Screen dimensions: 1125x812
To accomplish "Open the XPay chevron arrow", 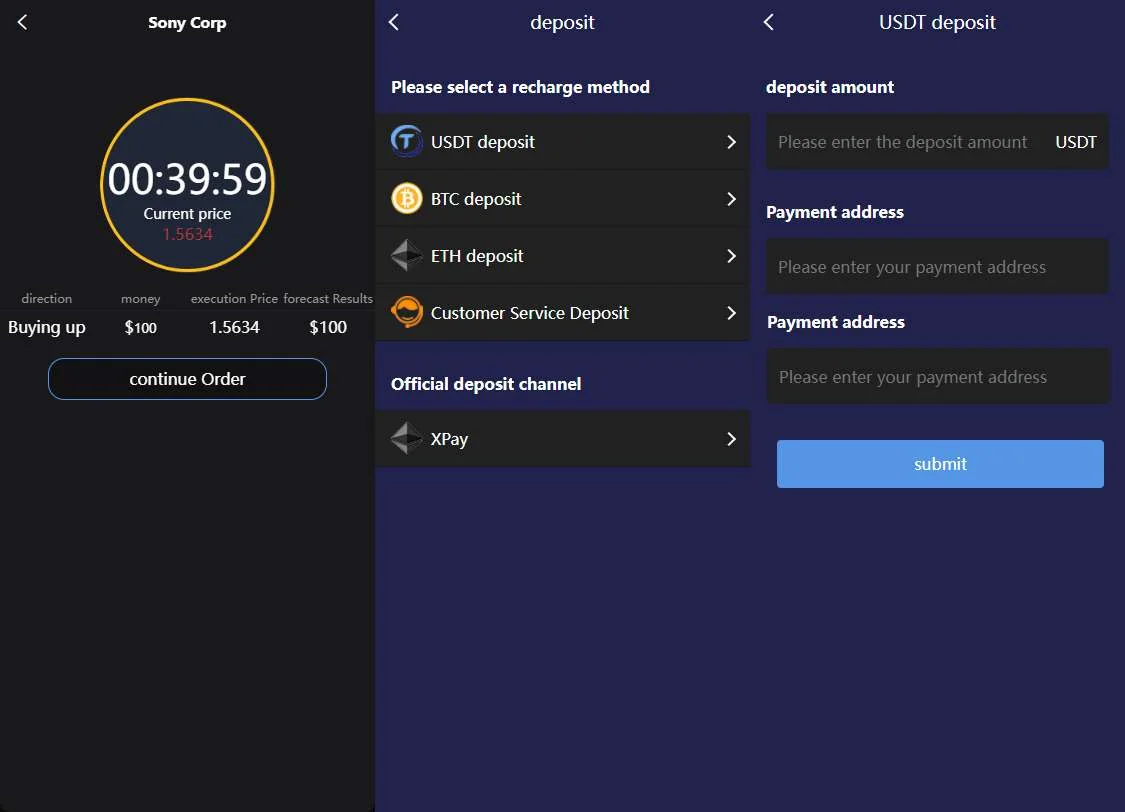I will click(x=731, y=439).
